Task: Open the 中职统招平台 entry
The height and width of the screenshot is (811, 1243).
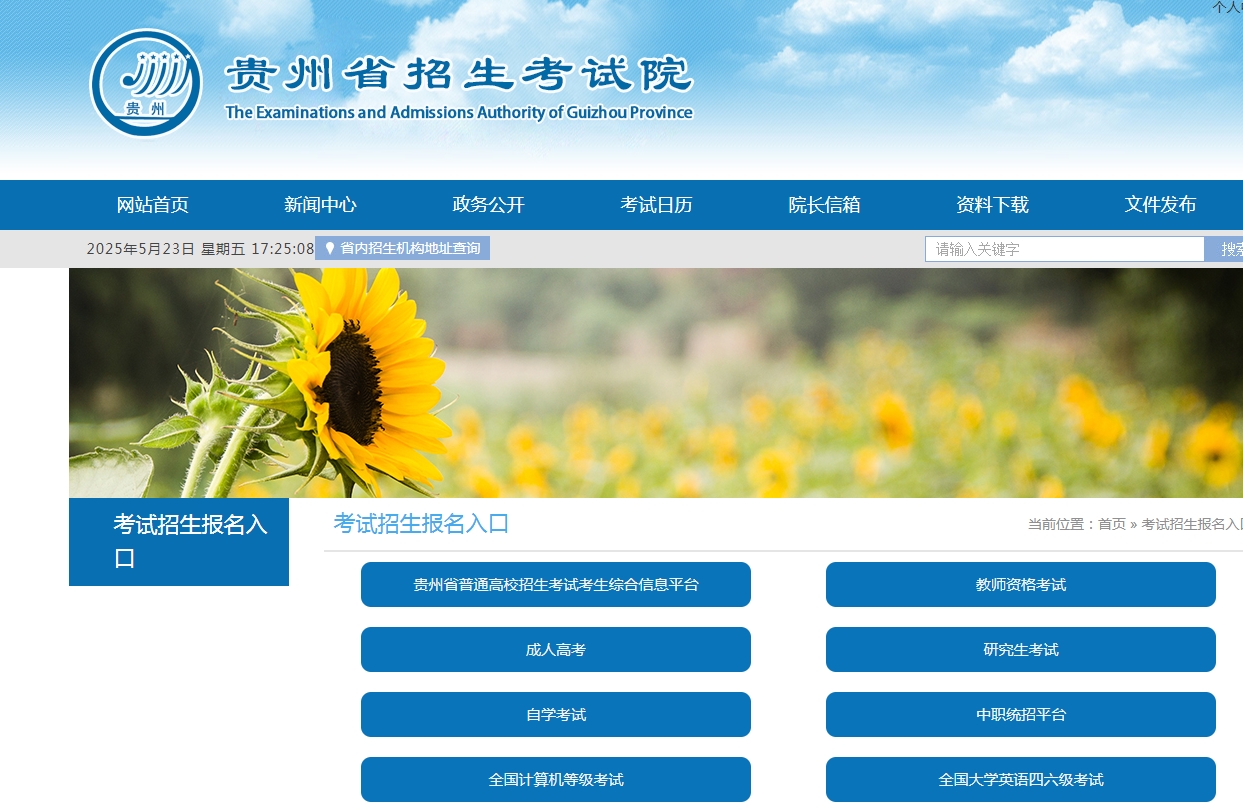Action: tap(1020, 714)
